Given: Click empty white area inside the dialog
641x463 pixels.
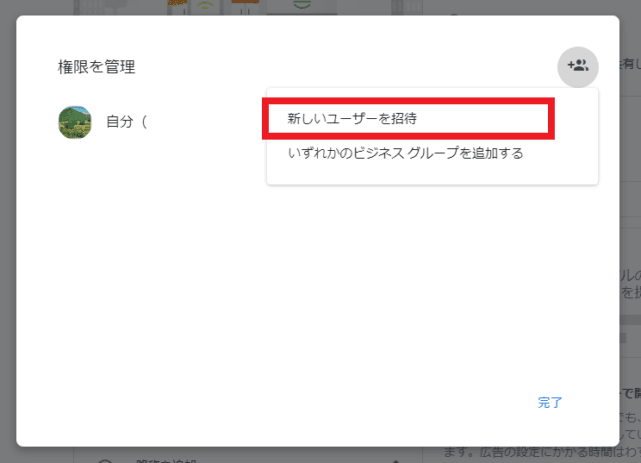Looking at the screenshot, I should [300, 300].
